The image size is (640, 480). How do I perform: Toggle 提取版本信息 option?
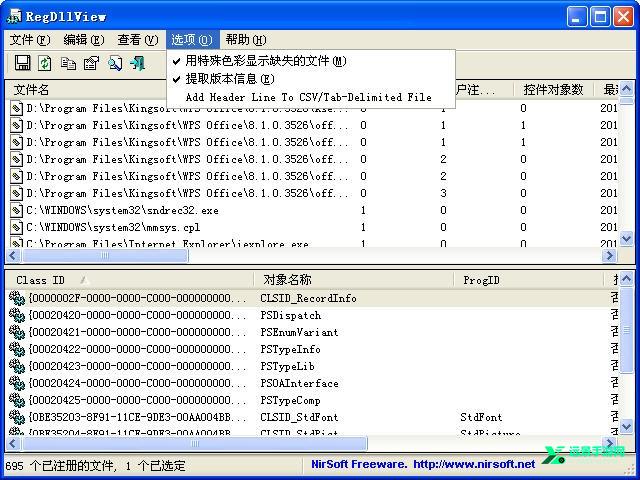click(x=311, y=79)
